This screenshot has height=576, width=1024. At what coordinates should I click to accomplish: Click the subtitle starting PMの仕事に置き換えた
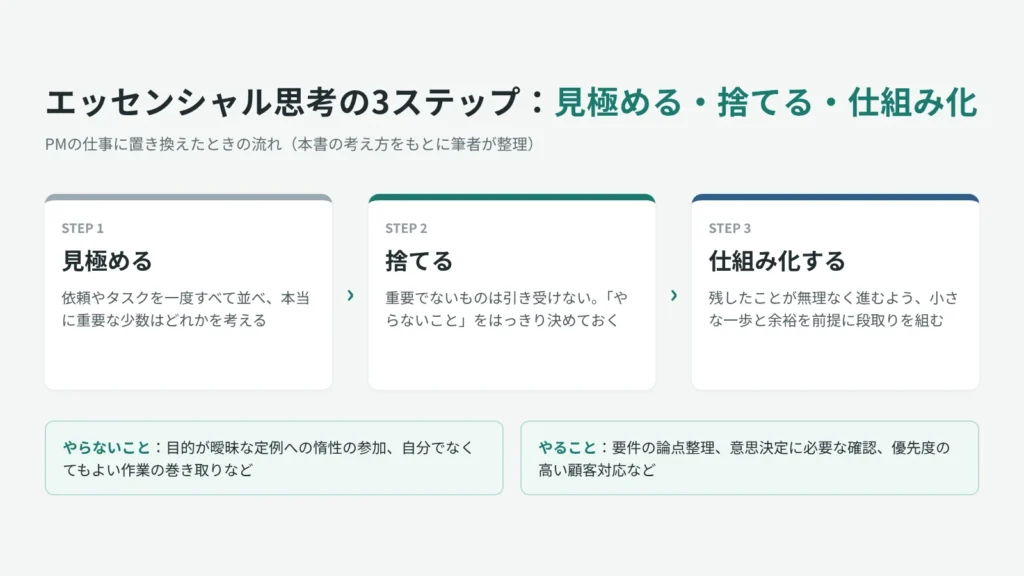(x=290, y=144)
